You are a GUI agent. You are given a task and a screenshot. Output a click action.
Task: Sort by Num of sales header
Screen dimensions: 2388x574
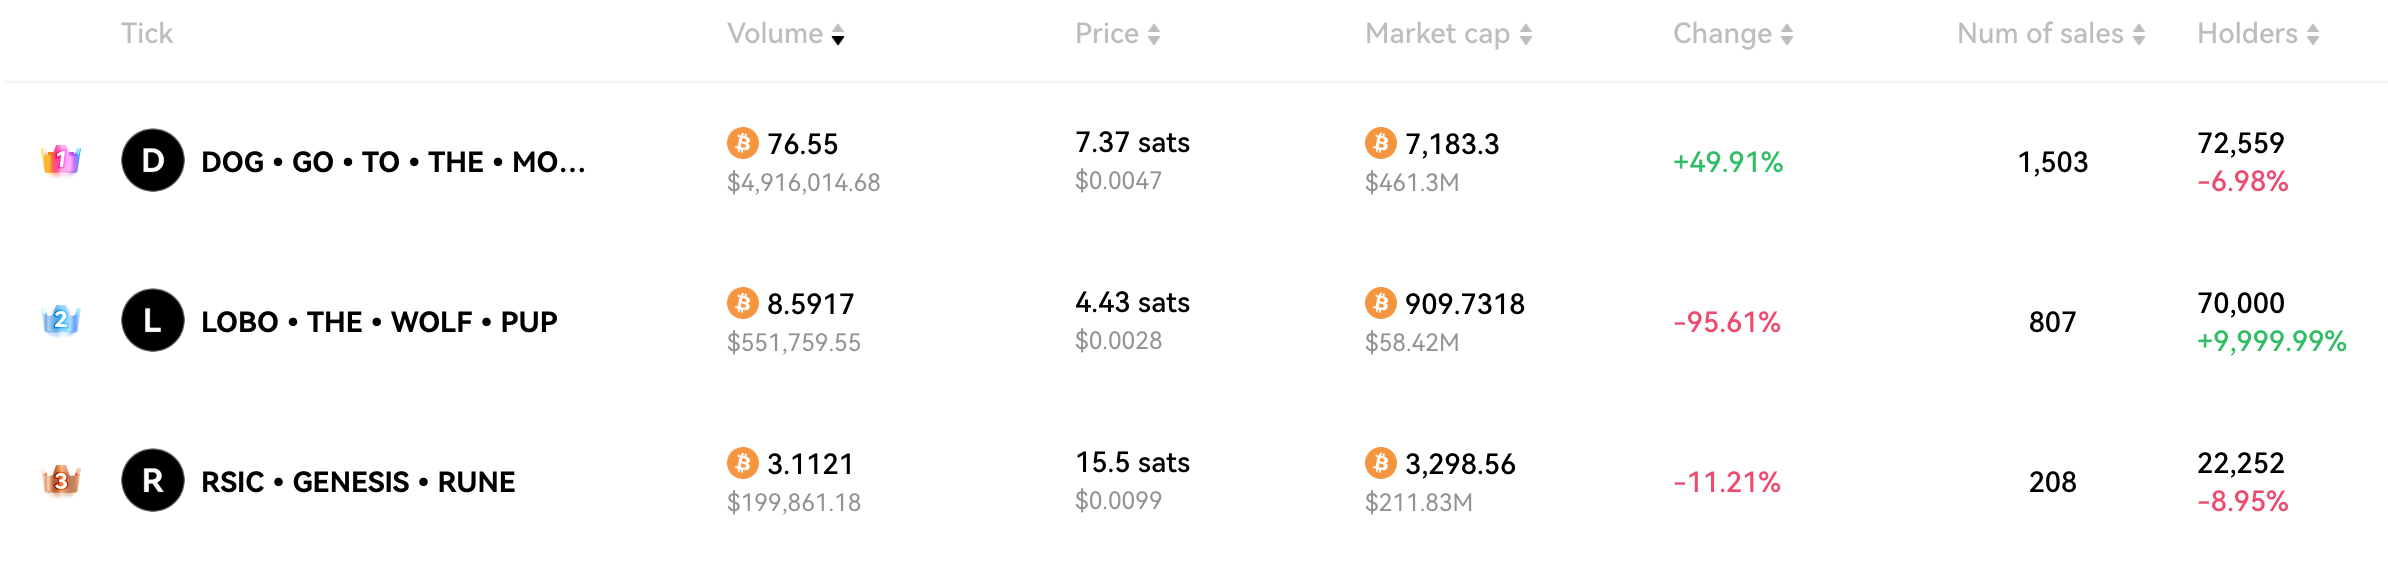(2050, 34)
